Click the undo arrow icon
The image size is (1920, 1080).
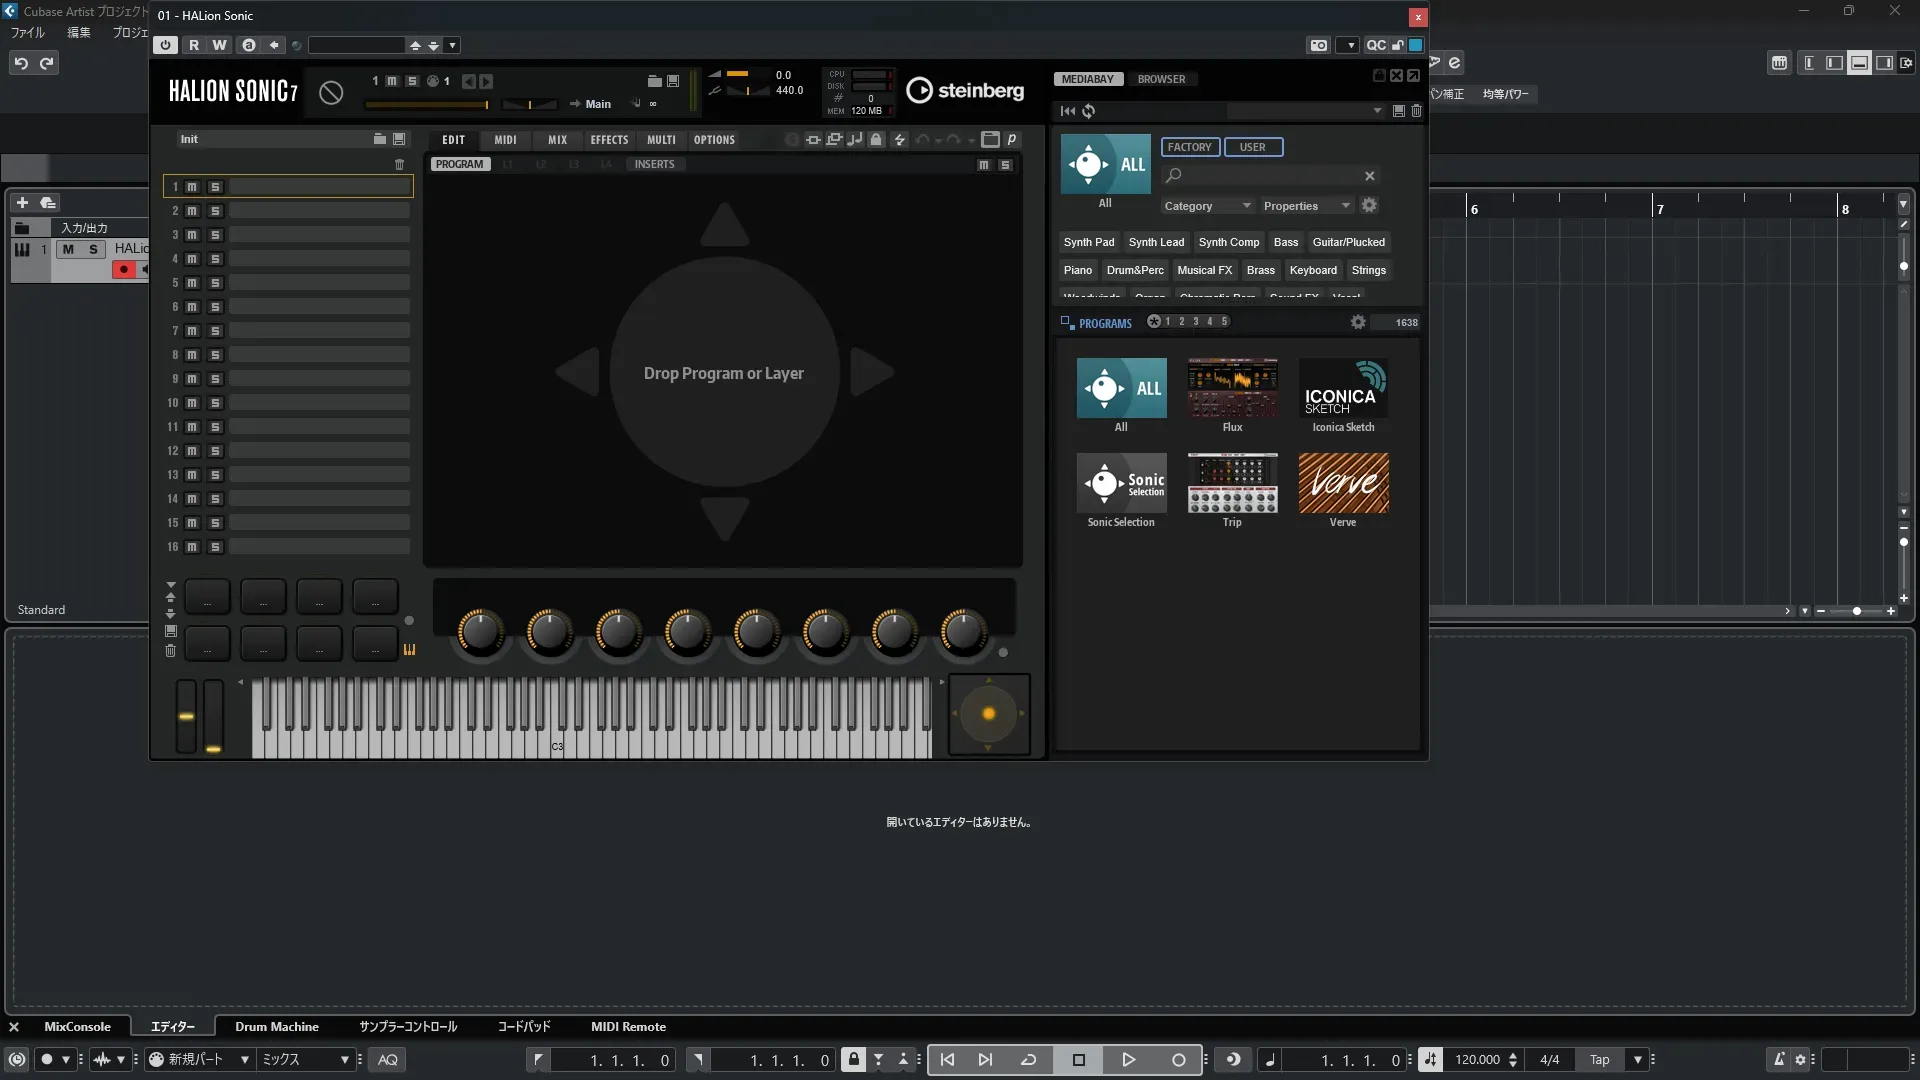pos(20,63)
